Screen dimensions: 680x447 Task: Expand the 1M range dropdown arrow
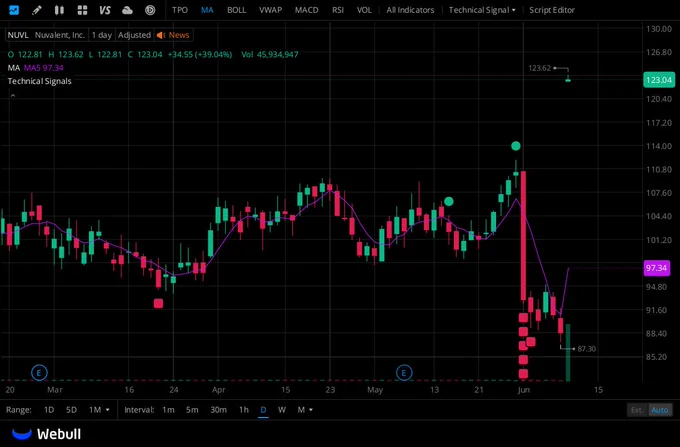(108, 410)
